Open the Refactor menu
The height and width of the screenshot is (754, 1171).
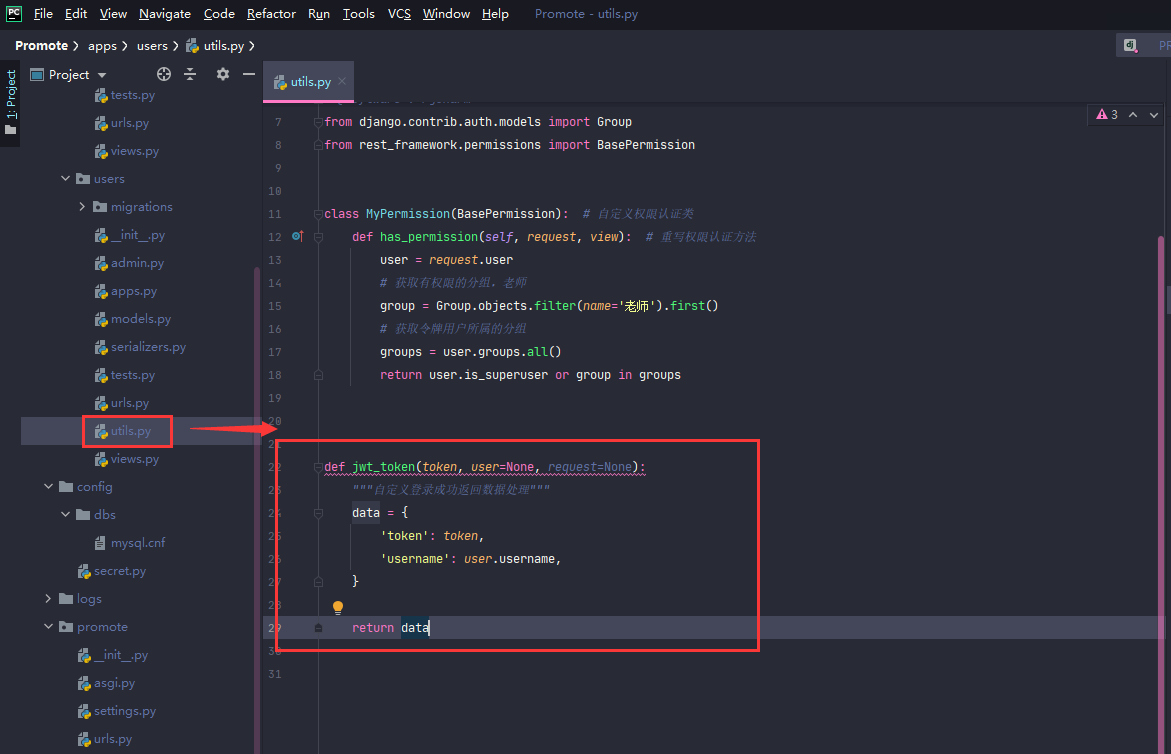pyautogui.click(x=271, y=13)
